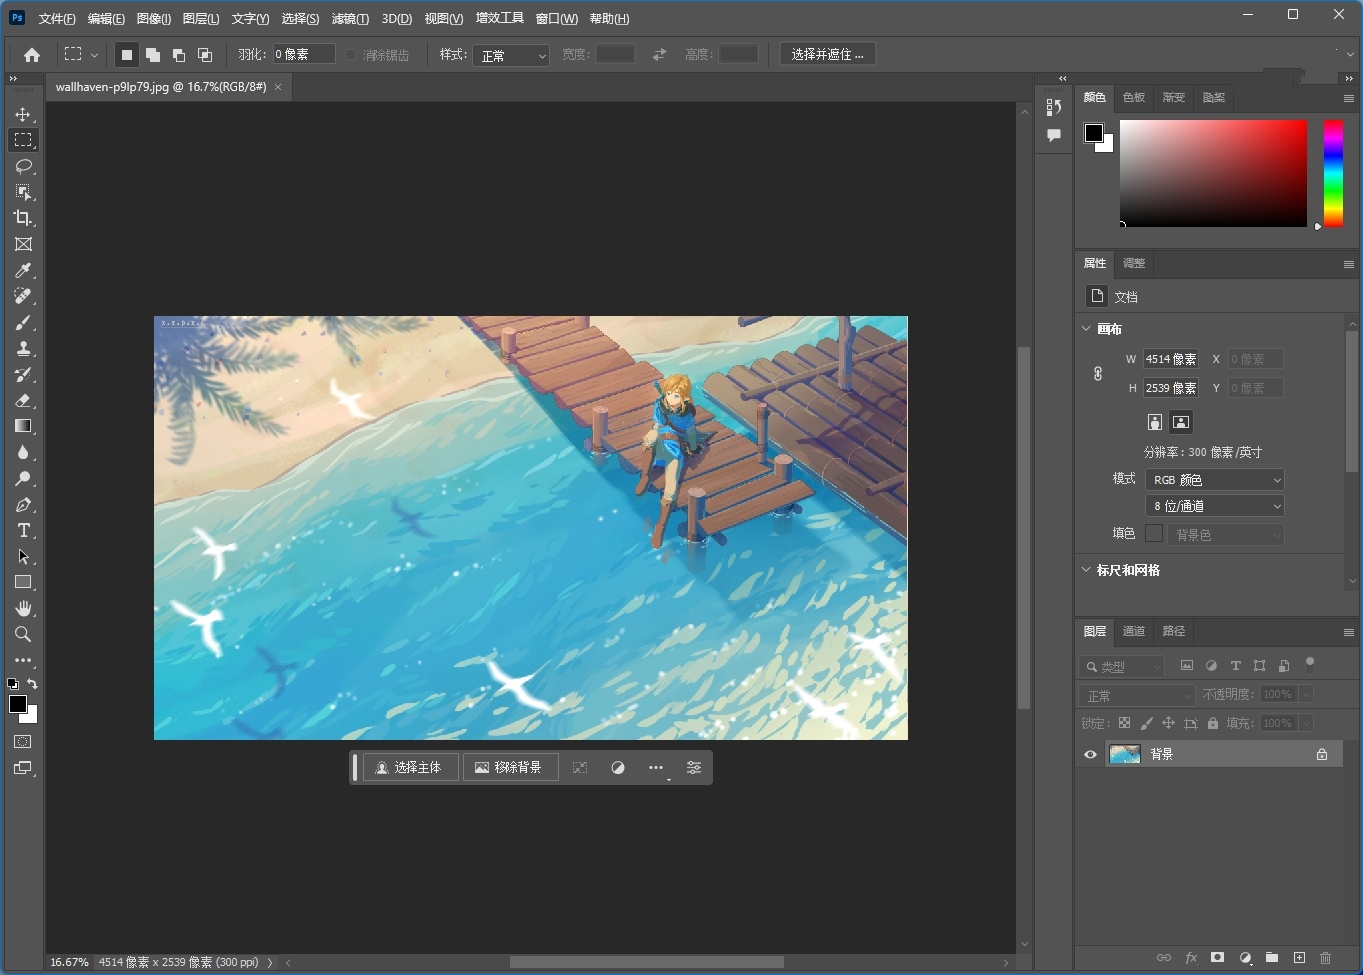Select the Dodge tool
Image resolution: width=1363 pixels, height=975 pixels.
pyautogui.click(x=23, y=478)
